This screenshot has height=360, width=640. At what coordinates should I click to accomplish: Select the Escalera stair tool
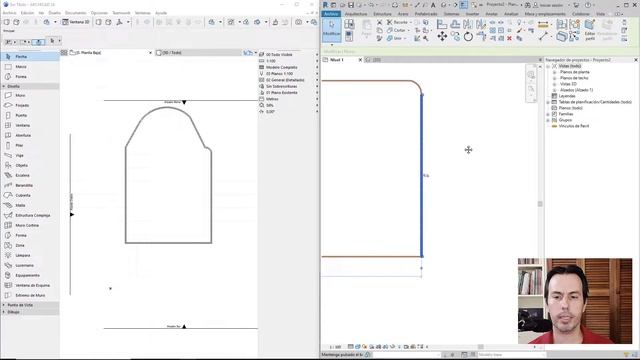pos(29,175)
